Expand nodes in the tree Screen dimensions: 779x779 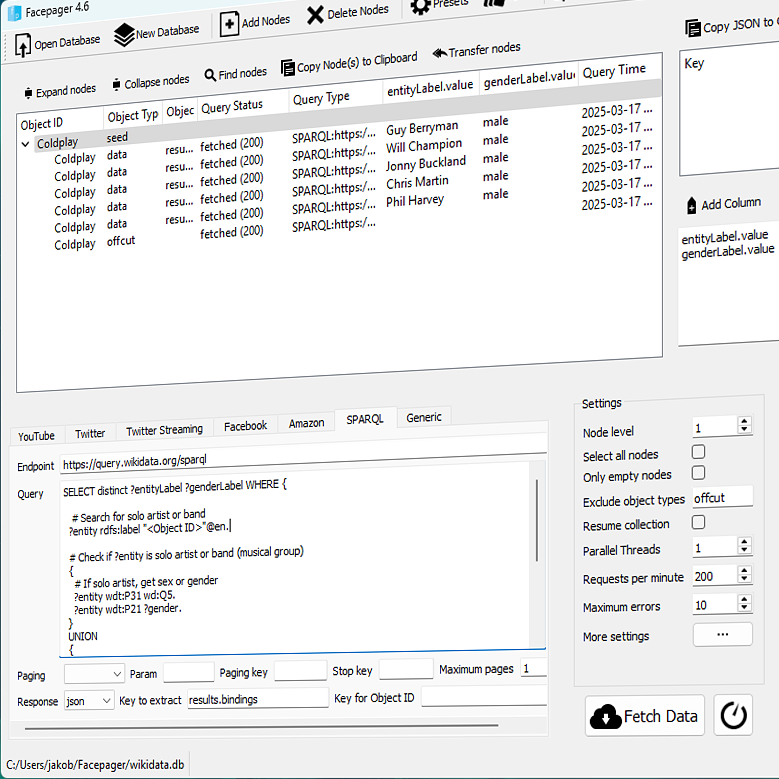[x=28, y=93]
